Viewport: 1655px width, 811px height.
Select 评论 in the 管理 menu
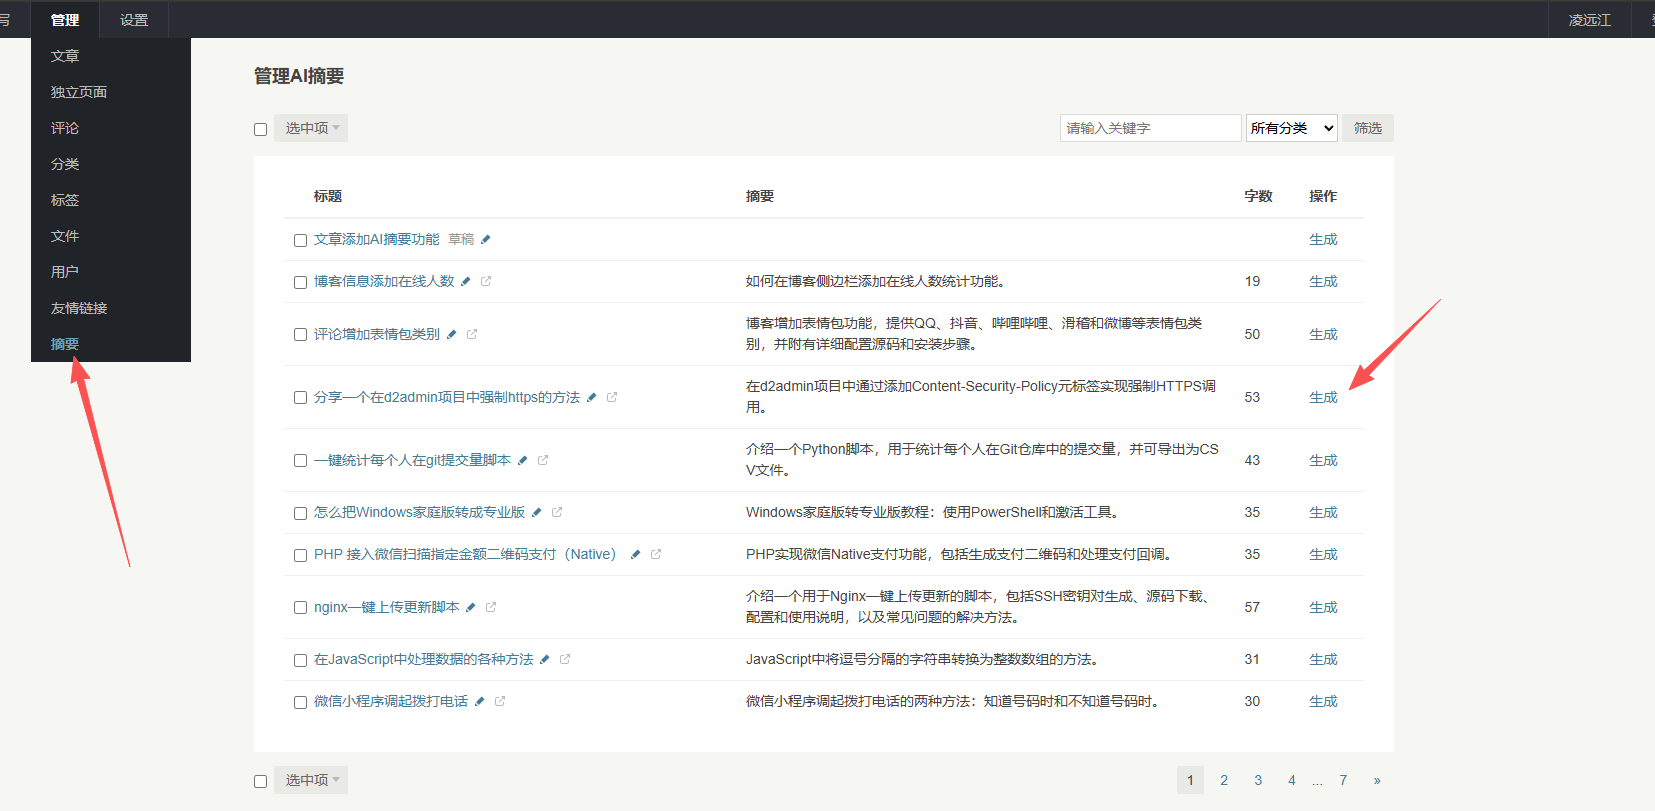tap(65, 128)
